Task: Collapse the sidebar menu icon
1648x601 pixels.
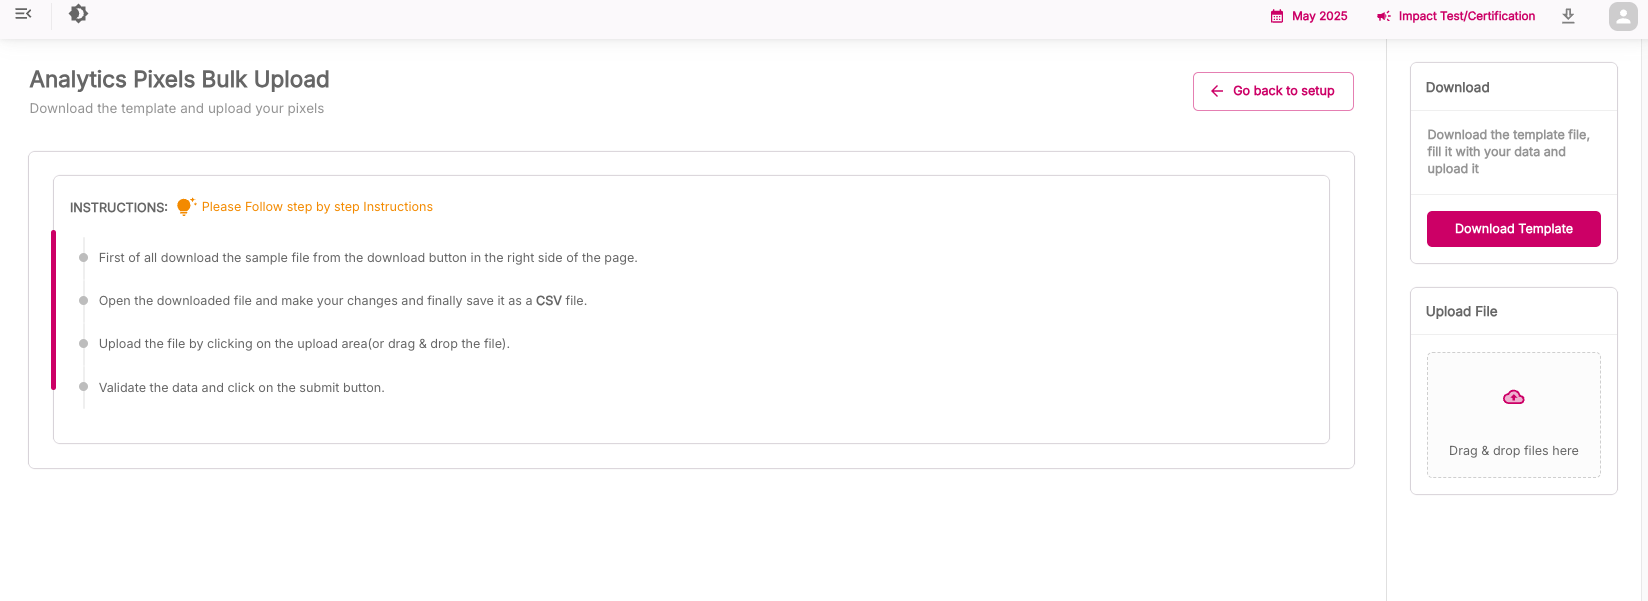Action: click(23, 14)
